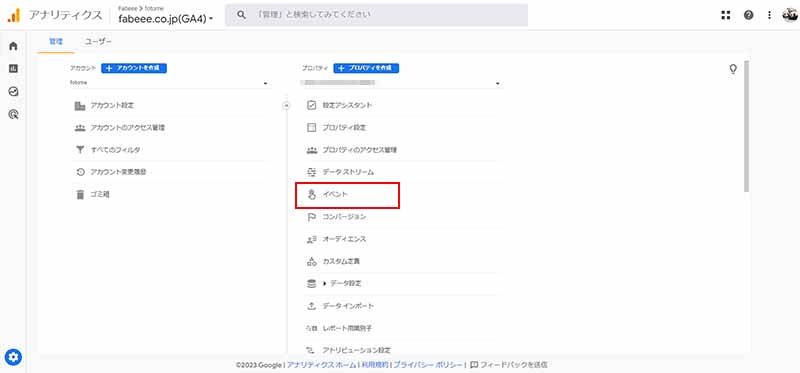Click the コンバージョン flag icon
This screenshot has height=373, width=800.
point(311,217)
